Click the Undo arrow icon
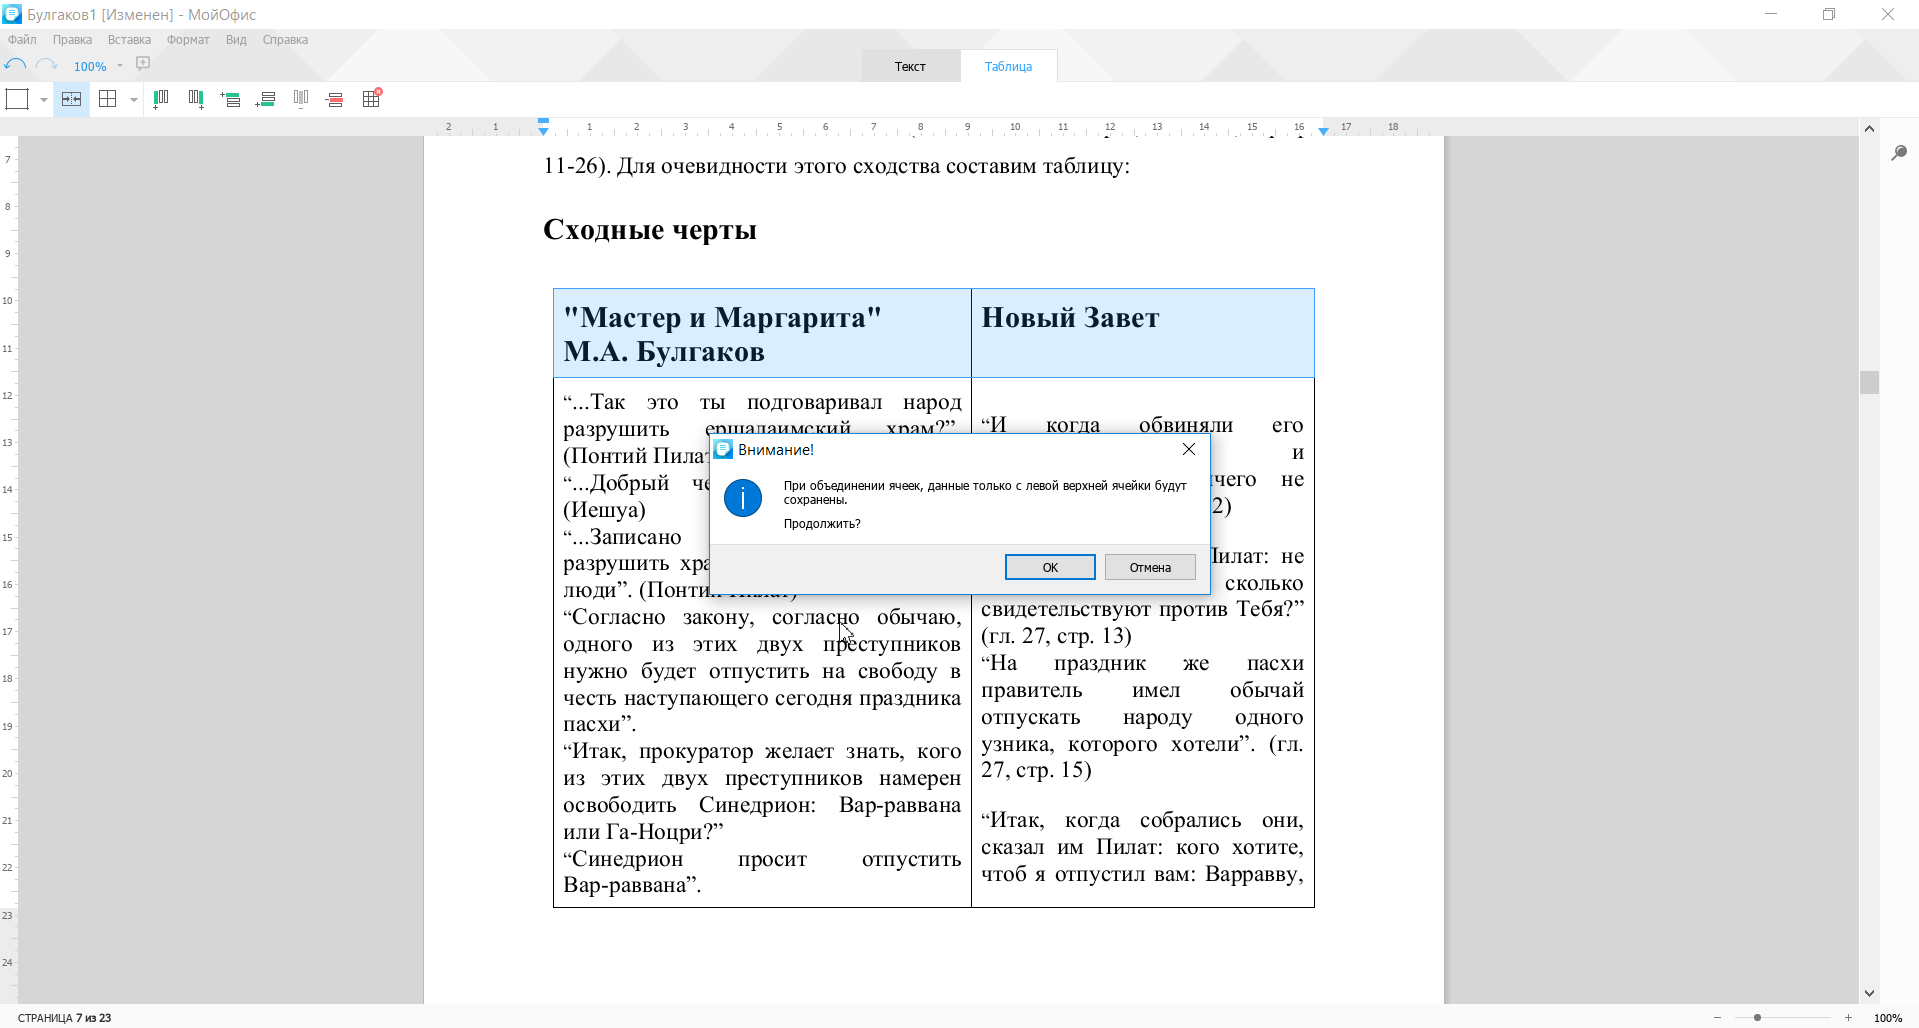Screen dimensions: 1919x1028 [15, 65]
